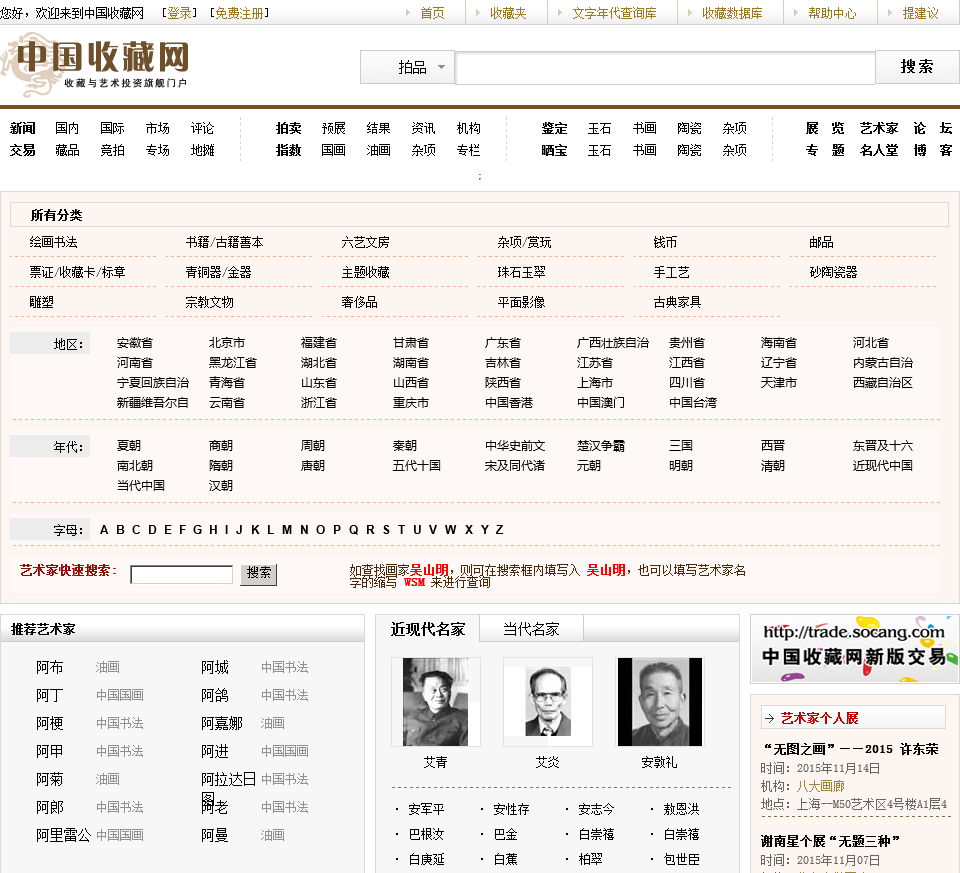Select the 宗教文物 category
The width and height of the screenshot is (960, 873).
[x=209, y=302]
